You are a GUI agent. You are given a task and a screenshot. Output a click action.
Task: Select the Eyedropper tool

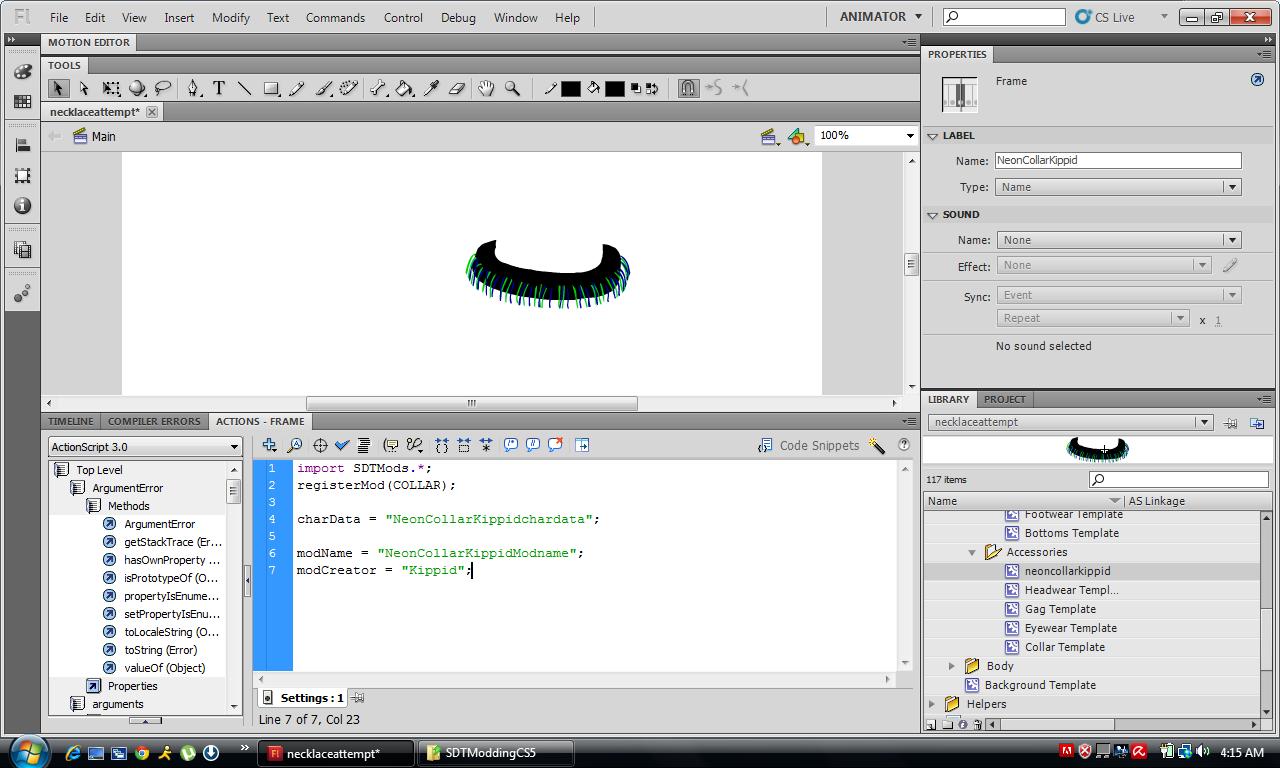[431, 89]
